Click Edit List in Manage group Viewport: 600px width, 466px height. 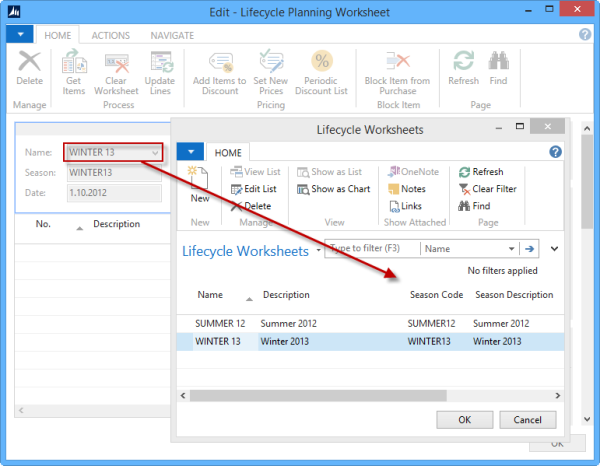pyautogui.click(x=253, y=189)
